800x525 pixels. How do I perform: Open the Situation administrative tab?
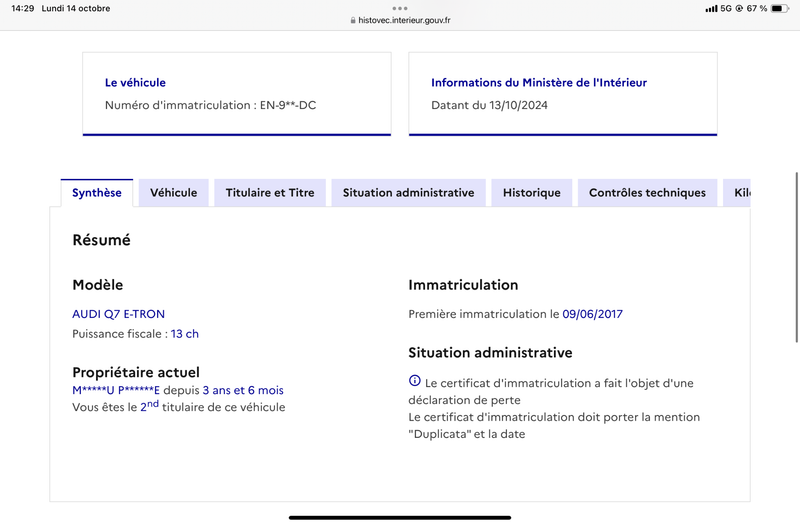(x=409, y=193)
